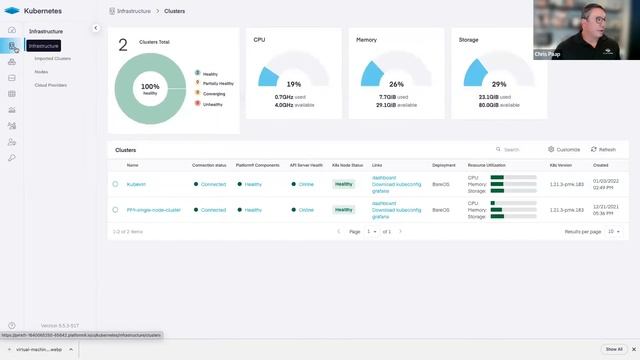Click the Refresh button
Viewport: 640px width, 360px height.
603,149
